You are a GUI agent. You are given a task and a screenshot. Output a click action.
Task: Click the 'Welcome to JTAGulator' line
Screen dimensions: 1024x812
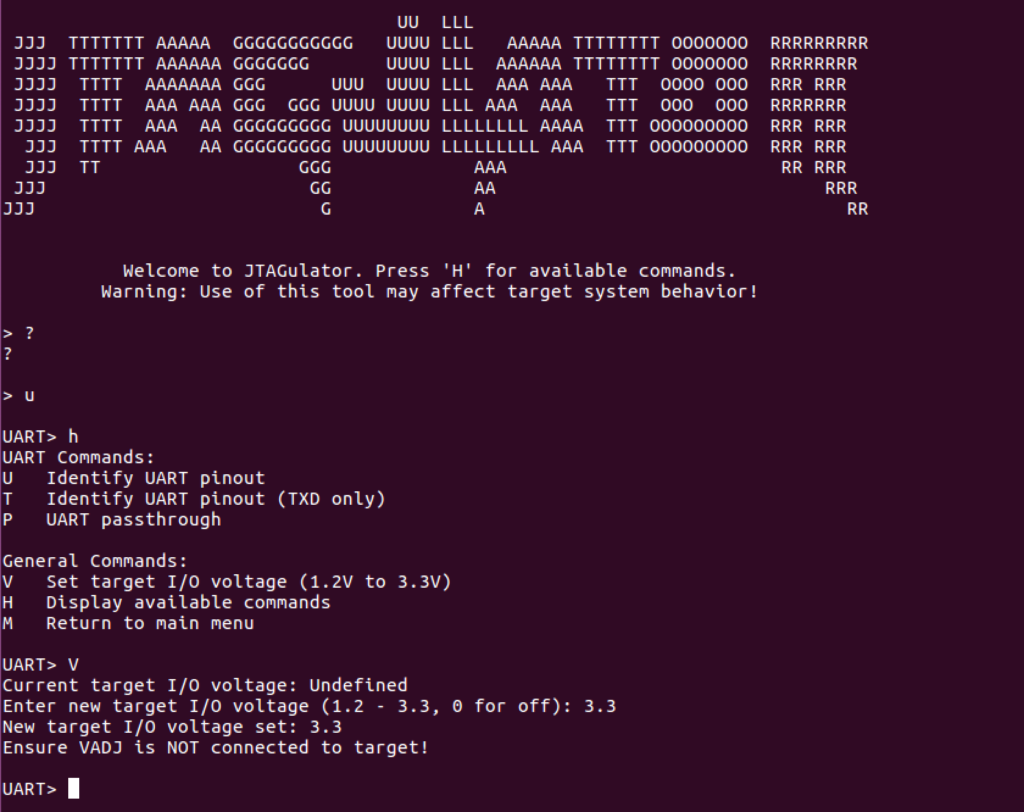click(429, 270)
